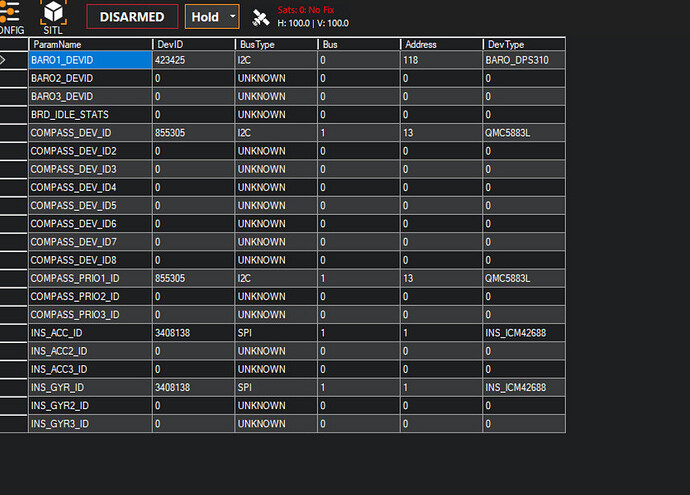Screen dimensions: 690x495
Task: Open the dropdown arrow next to Hold
Action: tap(233, 17)
